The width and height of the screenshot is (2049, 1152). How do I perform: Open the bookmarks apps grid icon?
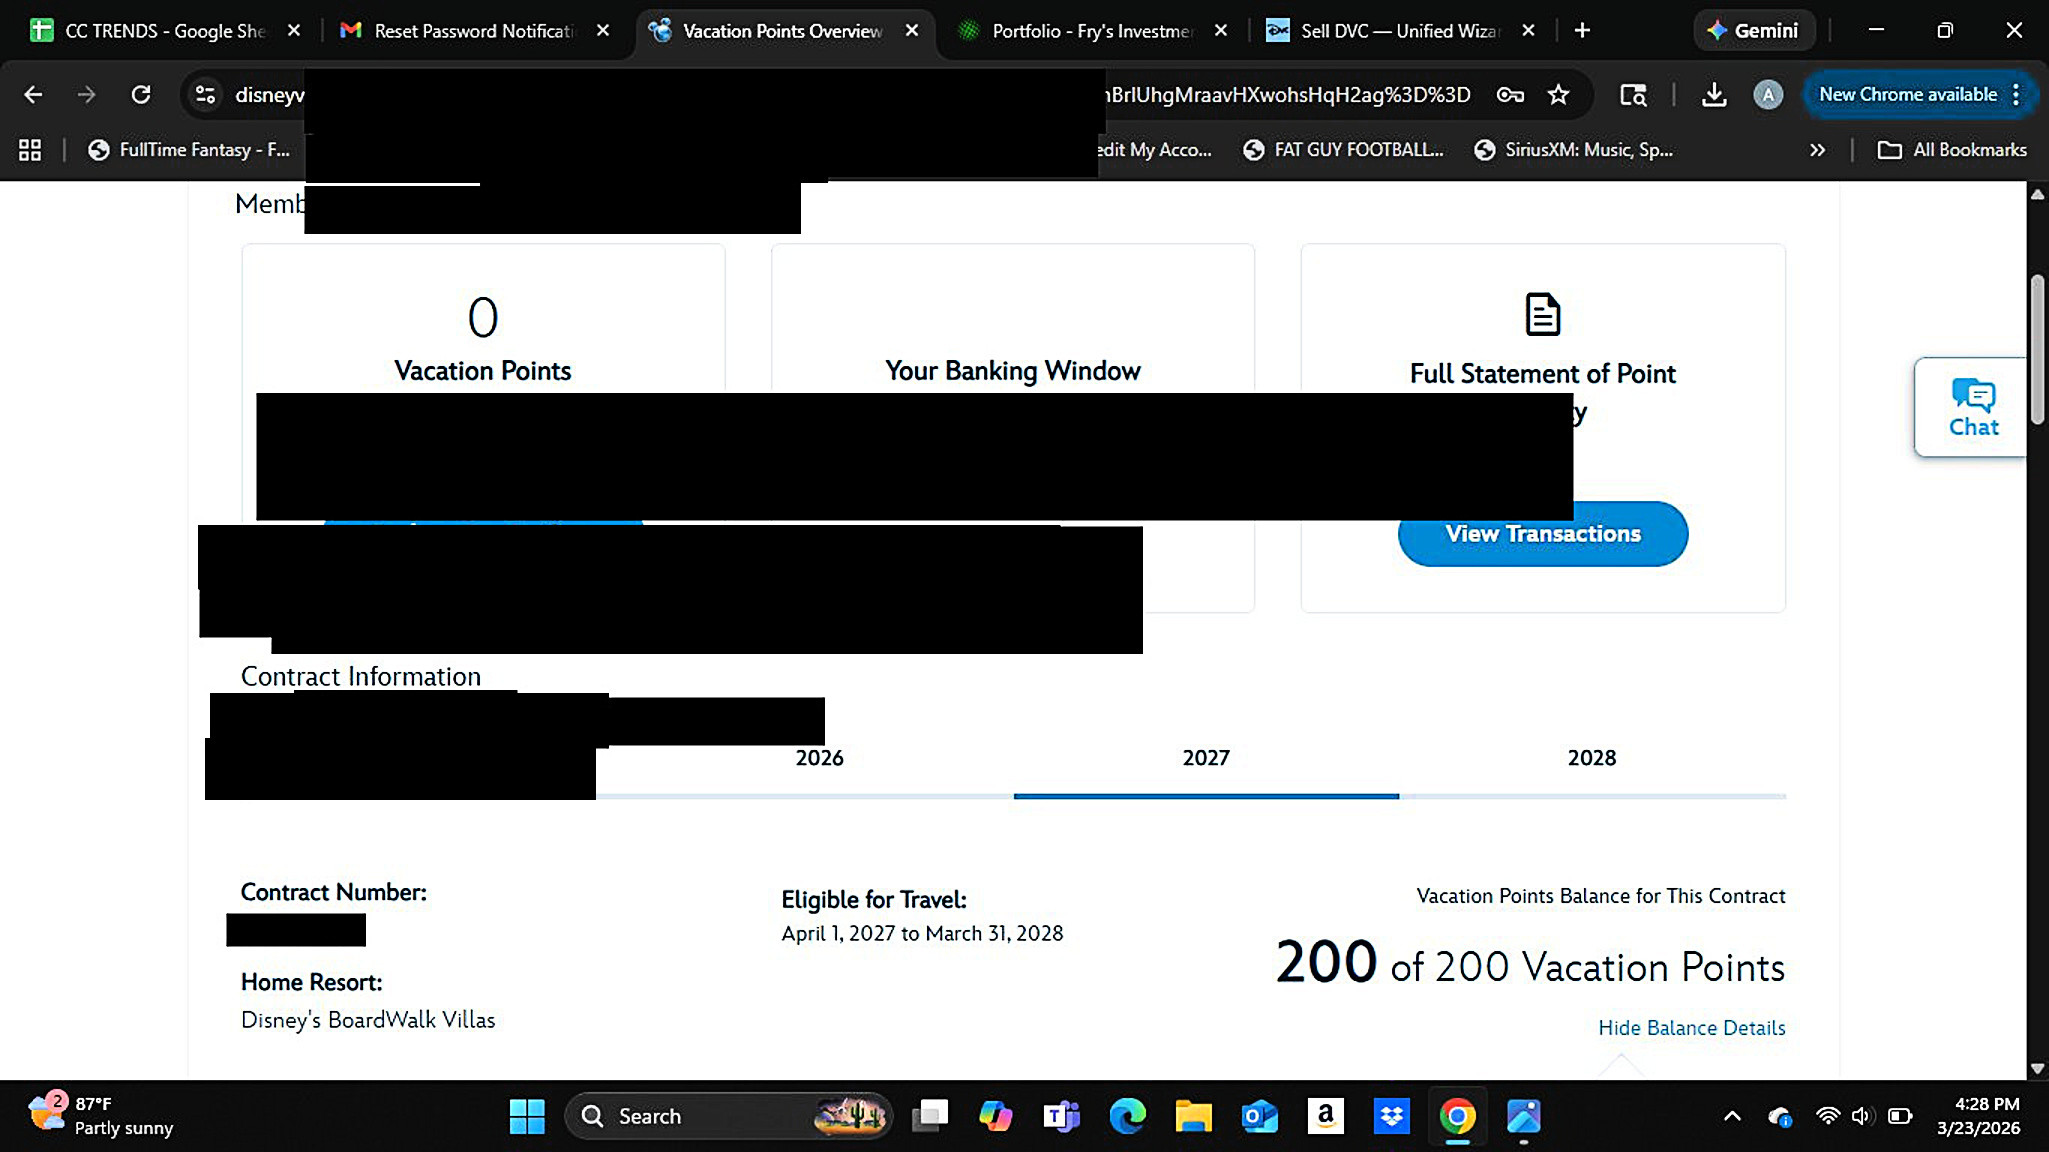point(30,150)
